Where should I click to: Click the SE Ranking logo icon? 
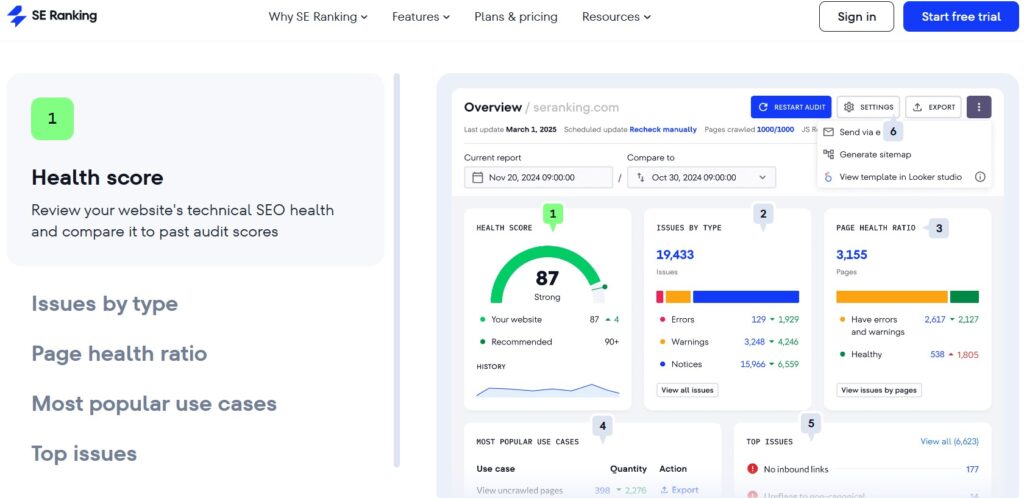(17, 17)
